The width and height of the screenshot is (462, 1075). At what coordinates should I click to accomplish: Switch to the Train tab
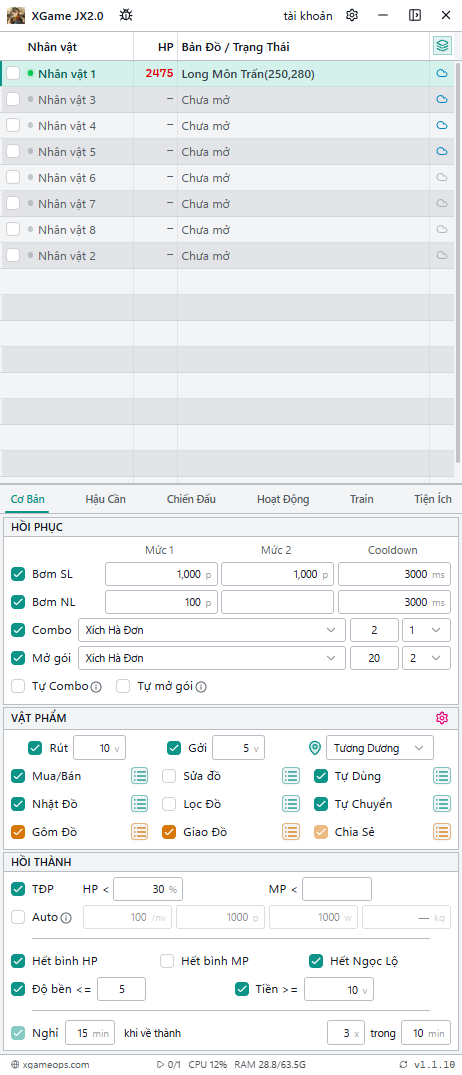(362, 499)
